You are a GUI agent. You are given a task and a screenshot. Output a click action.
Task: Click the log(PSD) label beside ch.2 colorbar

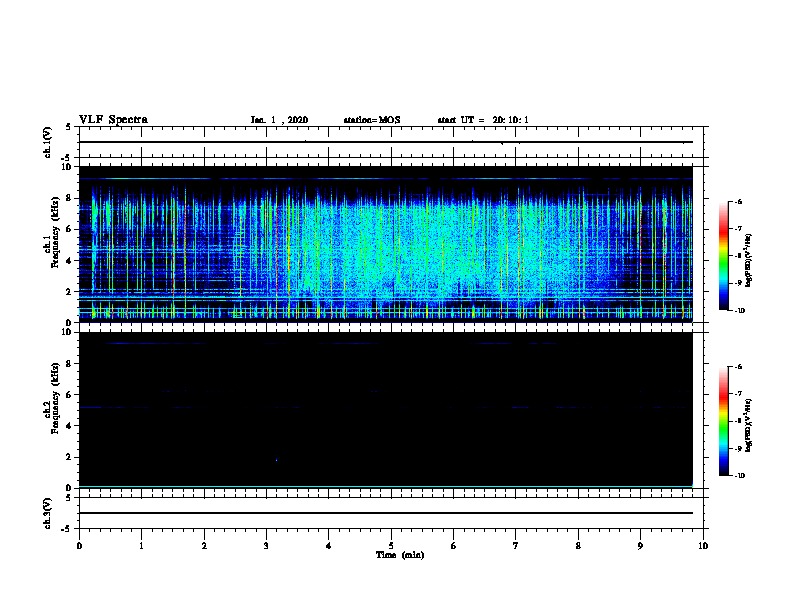point(748,425)
